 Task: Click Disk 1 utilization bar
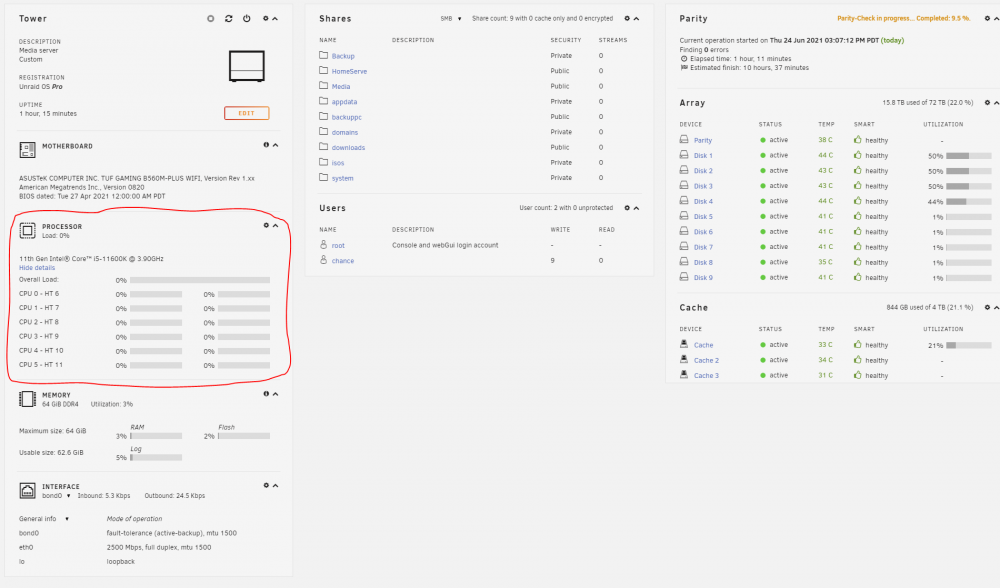pyautogui.click(x=969, y=156)
